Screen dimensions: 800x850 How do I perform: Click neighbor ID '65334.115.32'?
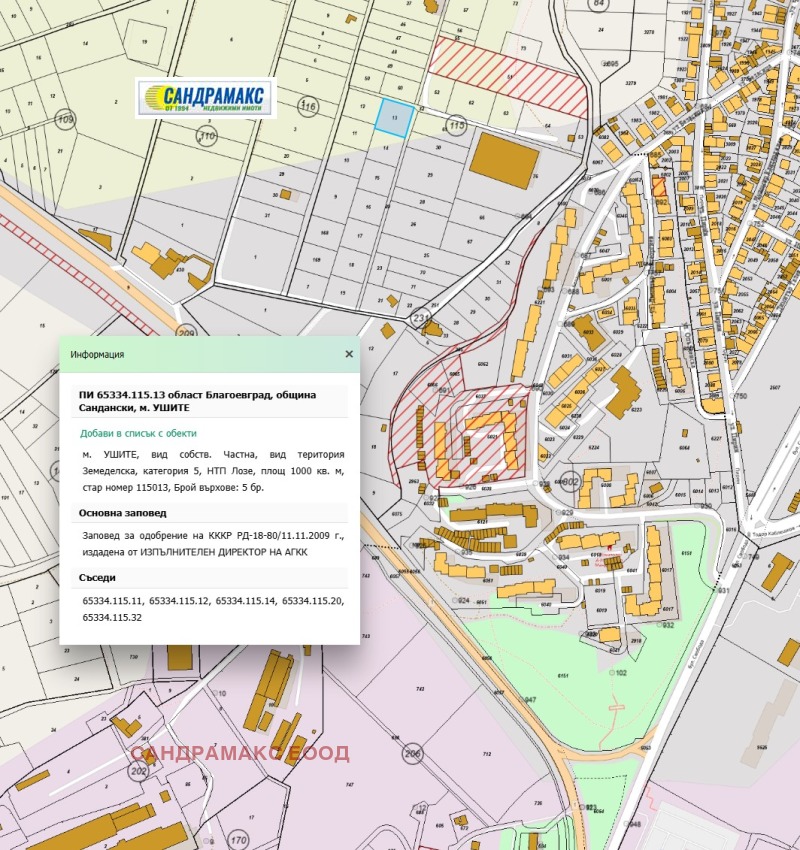point(112,617)
